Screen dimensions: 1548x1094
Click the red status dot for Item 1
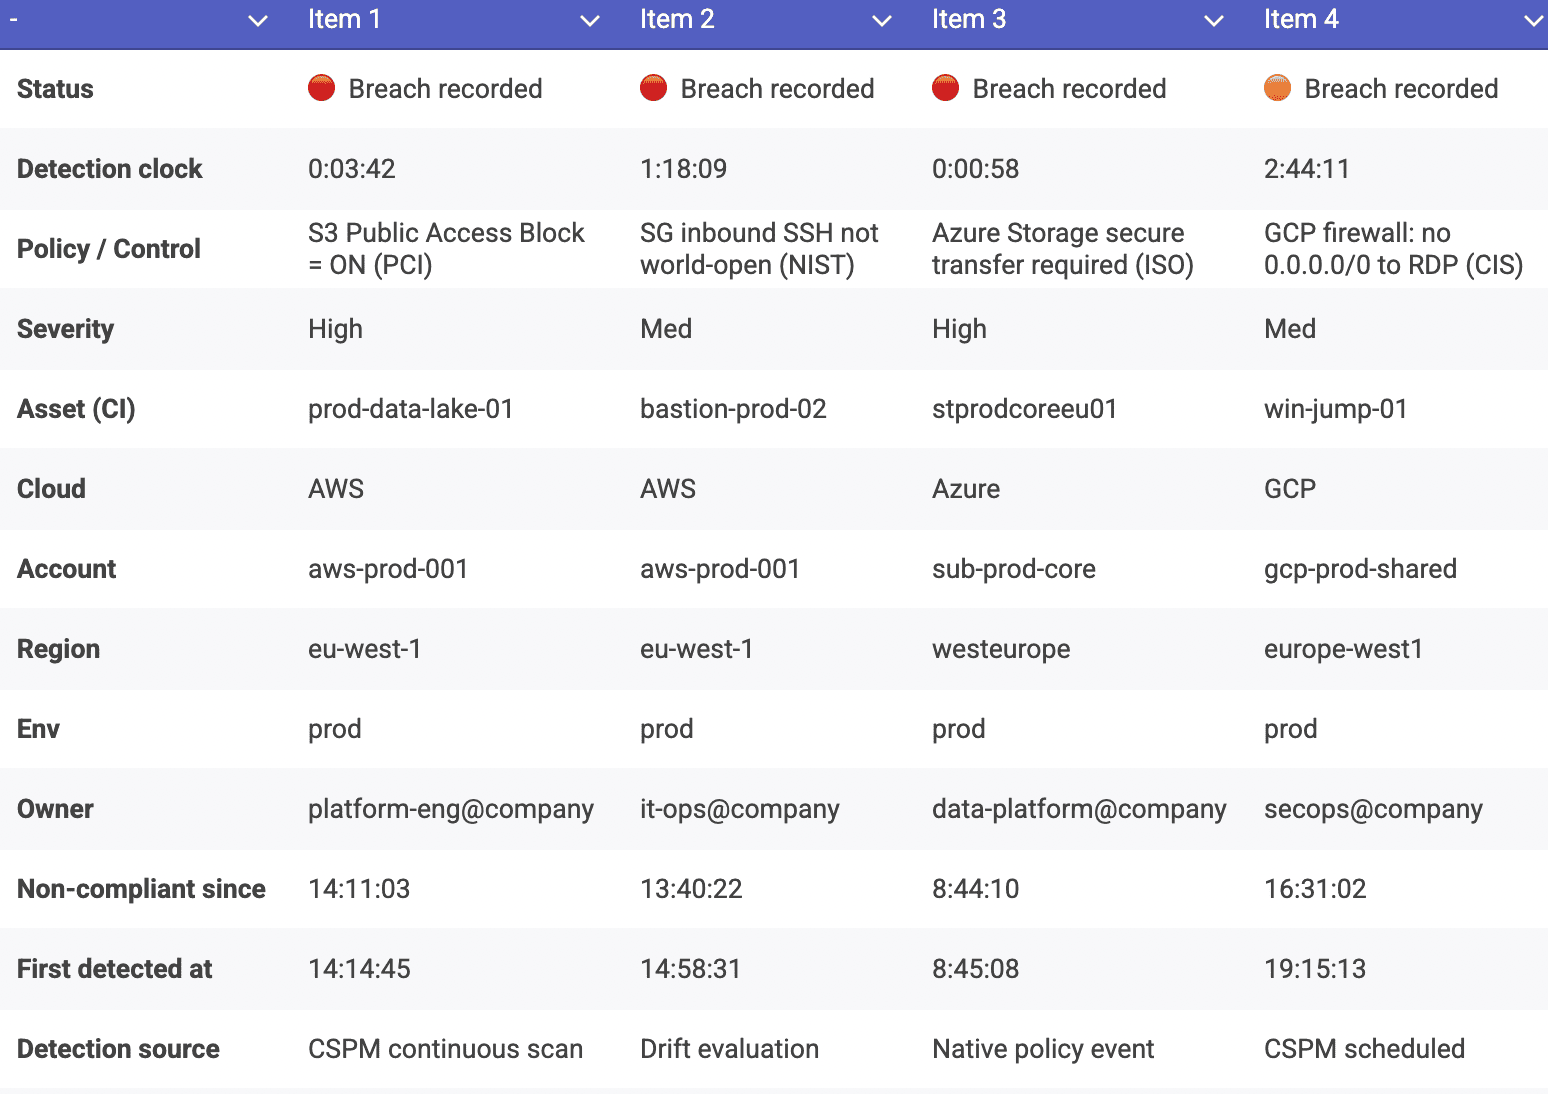(321, 89)
